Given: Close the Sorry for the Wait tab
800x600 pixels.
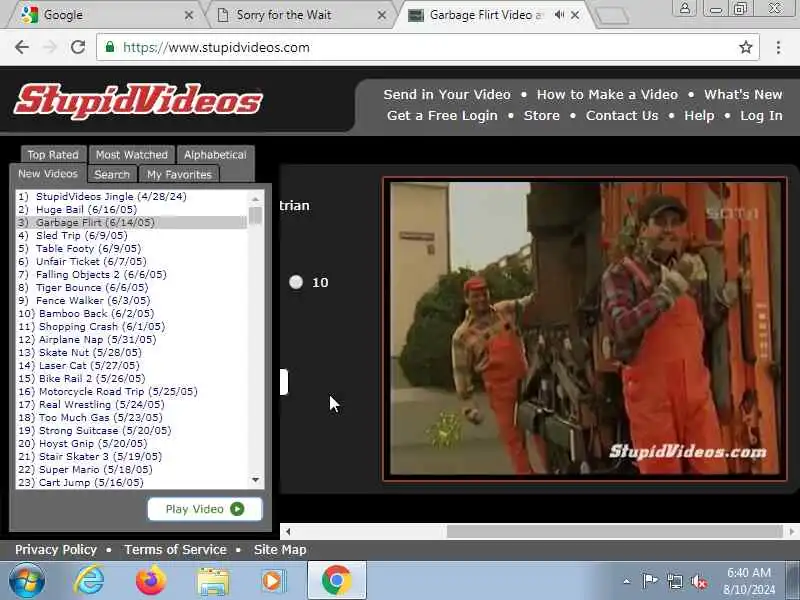Looking at the screenshot, I should click(381, 15).
